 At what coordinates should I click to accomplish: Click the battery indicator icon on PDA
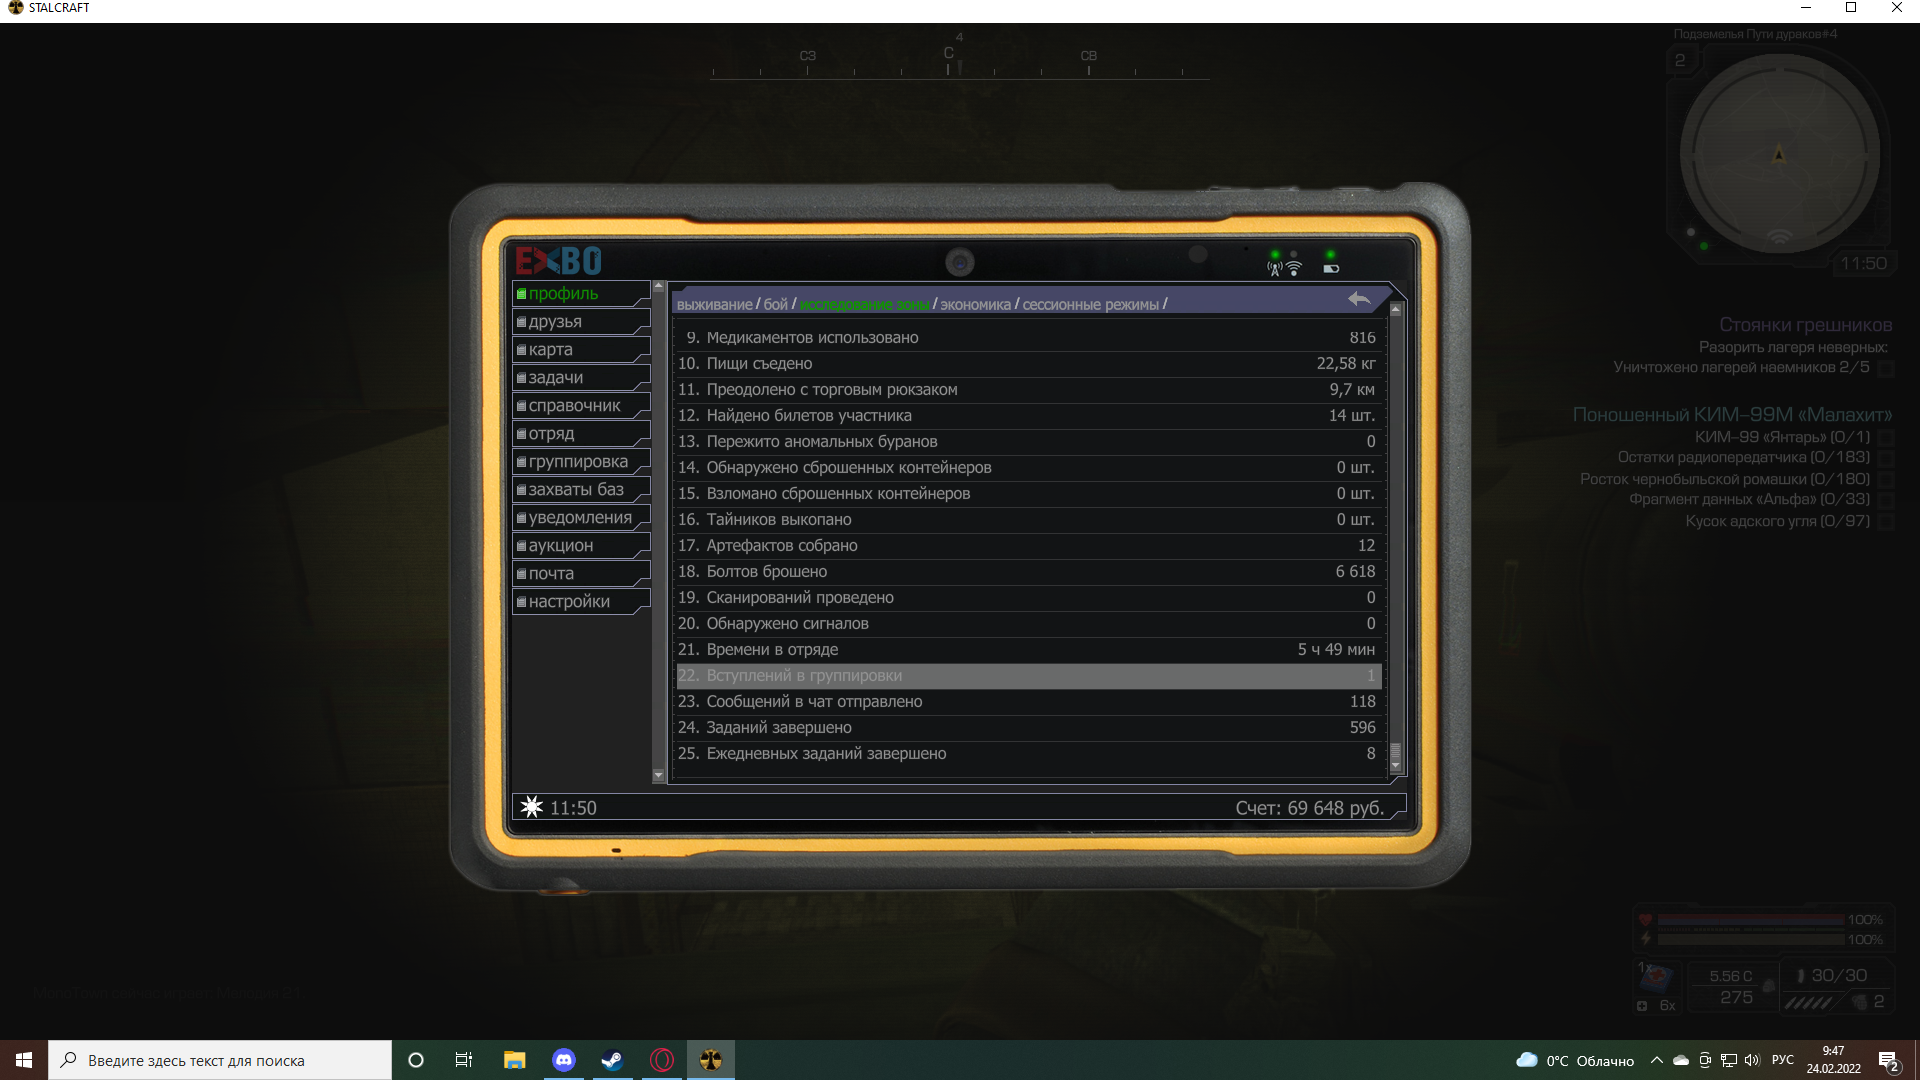[x=1331, y=268]
